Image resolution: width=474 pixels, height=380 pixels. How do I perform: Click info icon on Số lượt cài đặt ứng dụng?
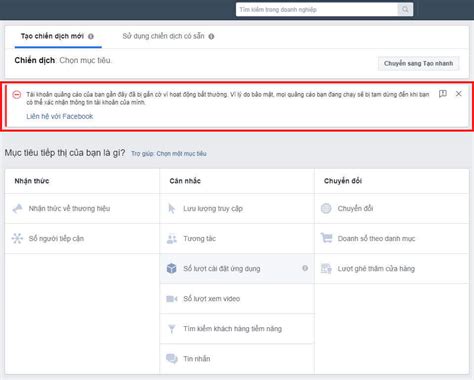[305, 268]
